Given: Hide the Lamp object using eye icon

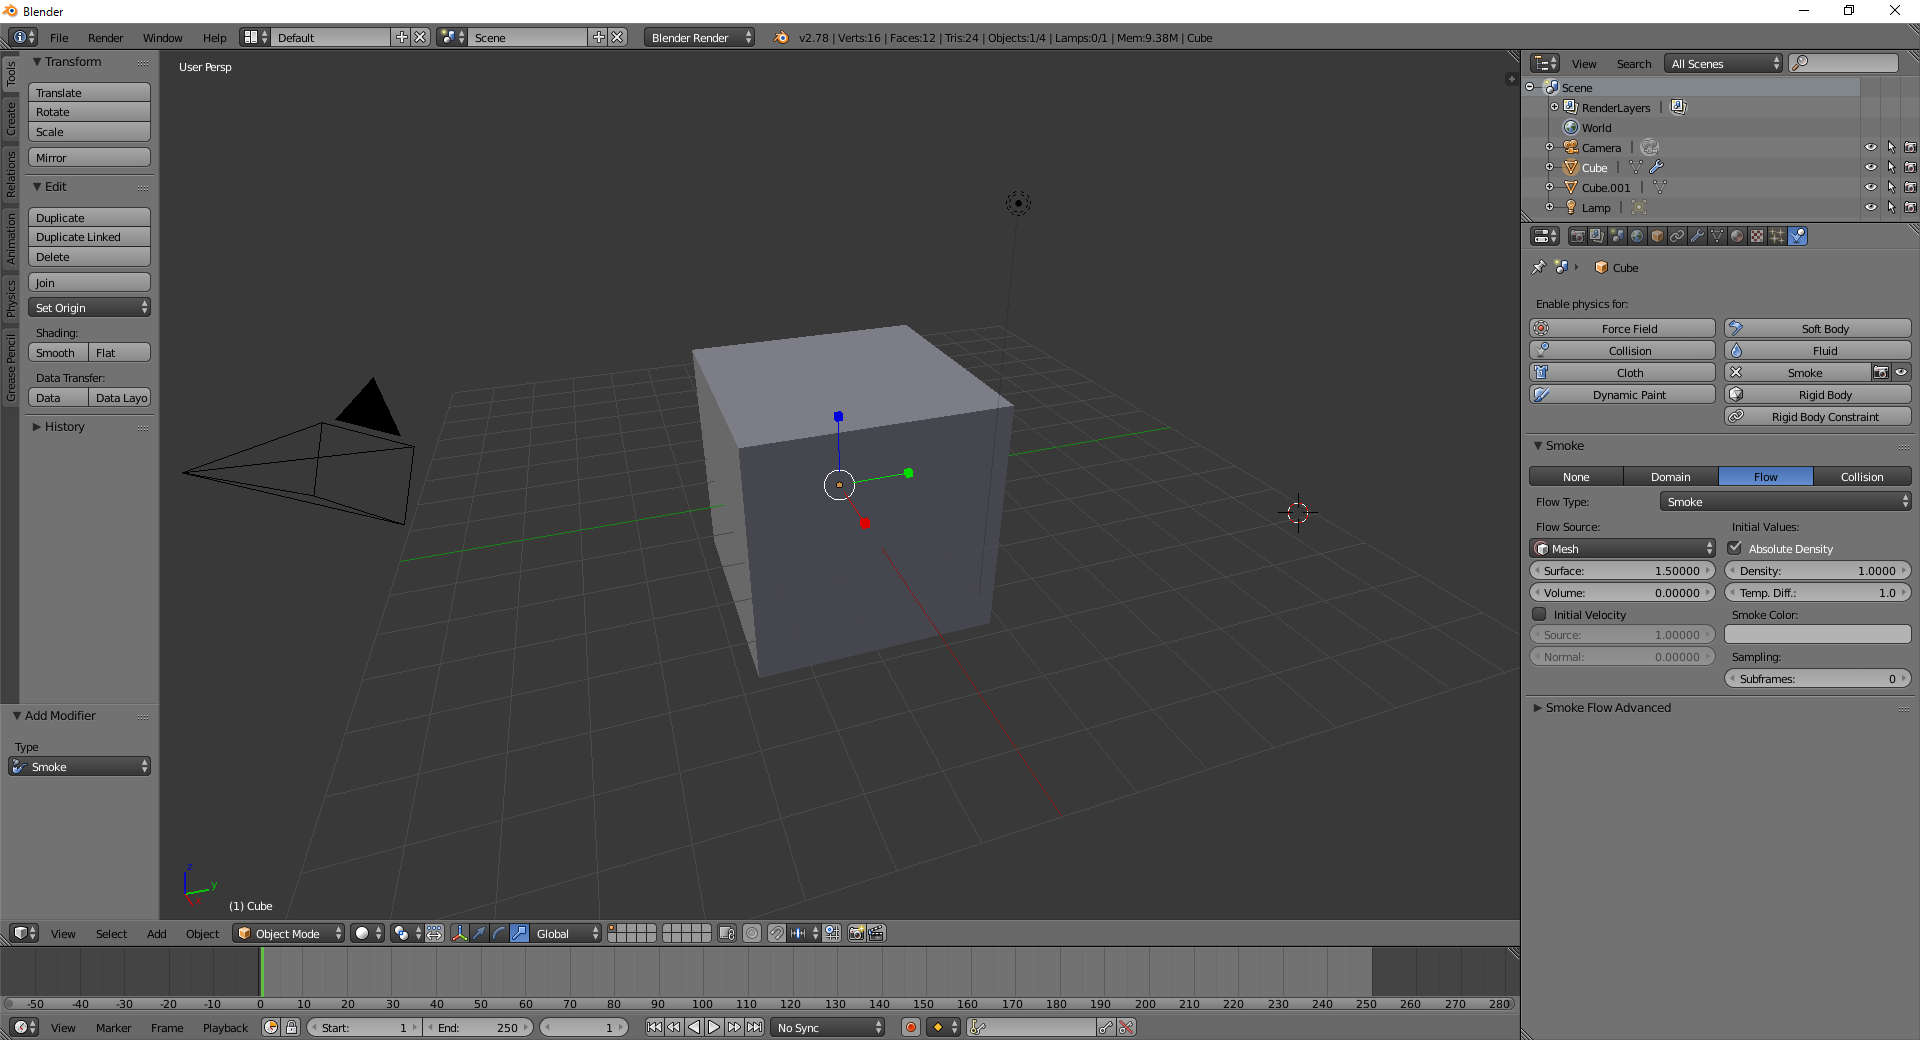Looking at the screenshot, I should coord(1870,207).
